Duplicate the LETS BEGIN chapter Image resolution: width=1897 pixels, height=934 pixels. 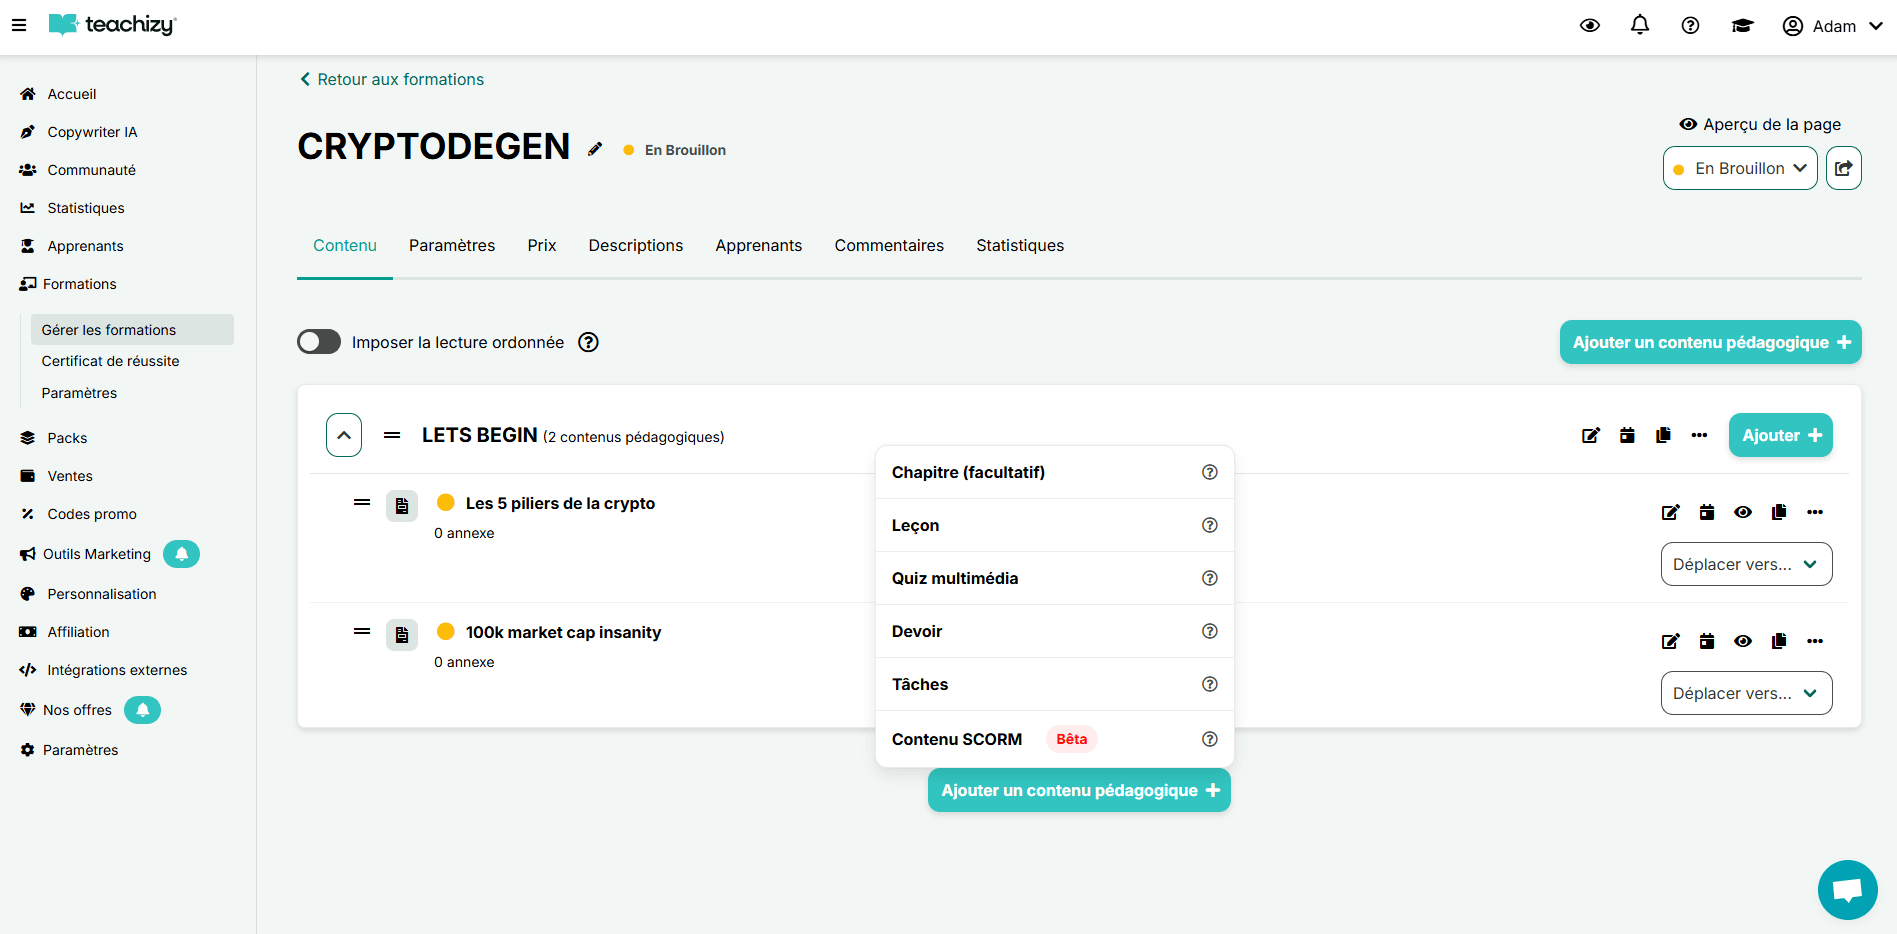(x=1663, y=435)
